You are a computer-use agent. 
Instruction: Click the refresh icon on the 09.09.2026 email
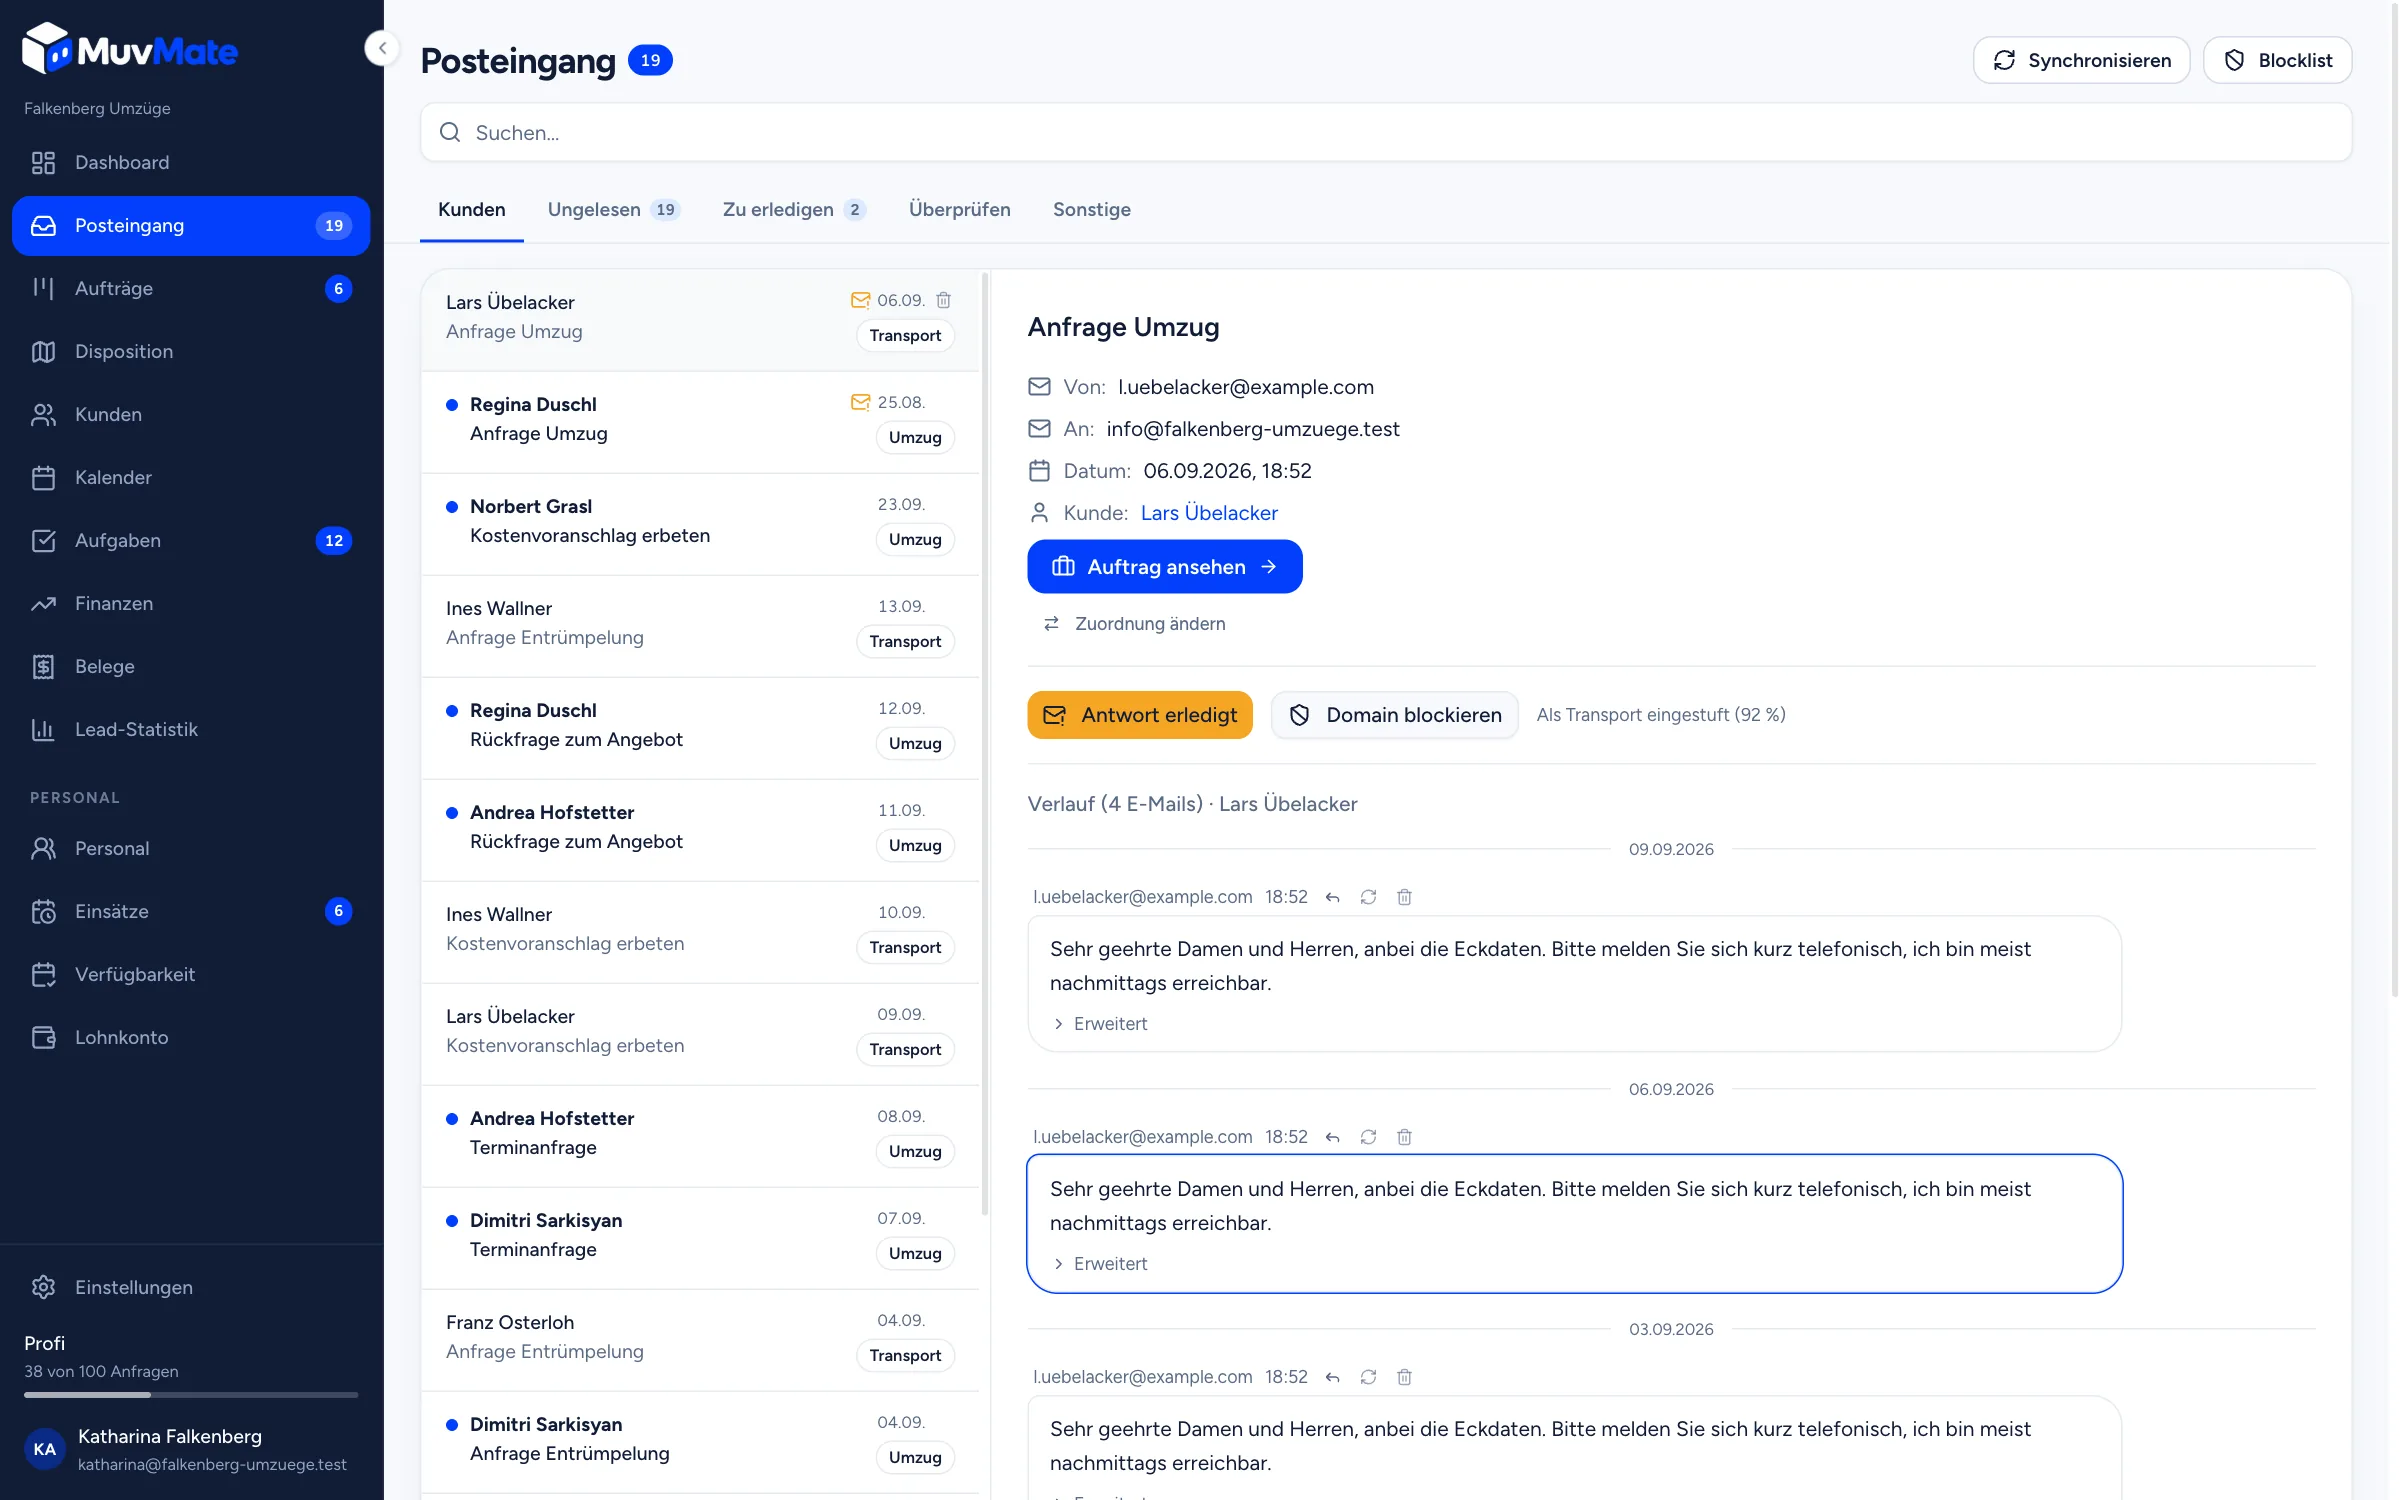tap(1368, 897)
